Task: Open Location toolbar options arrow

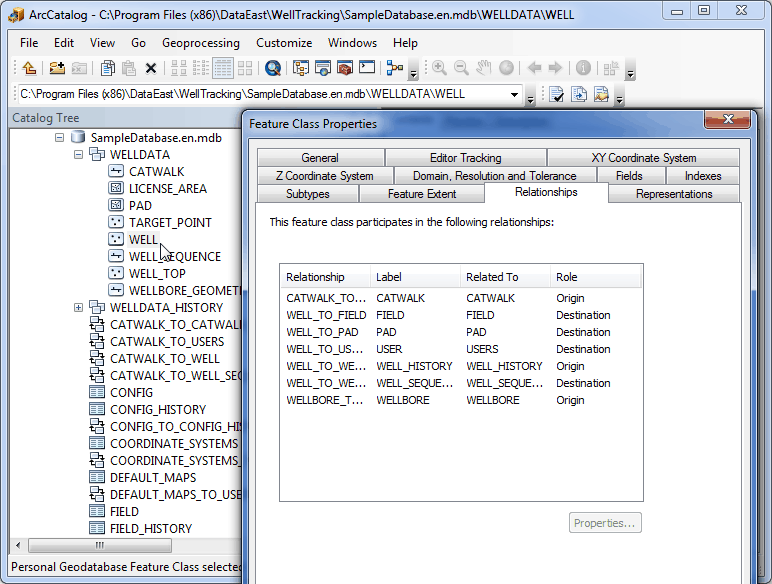Action: 530,96
